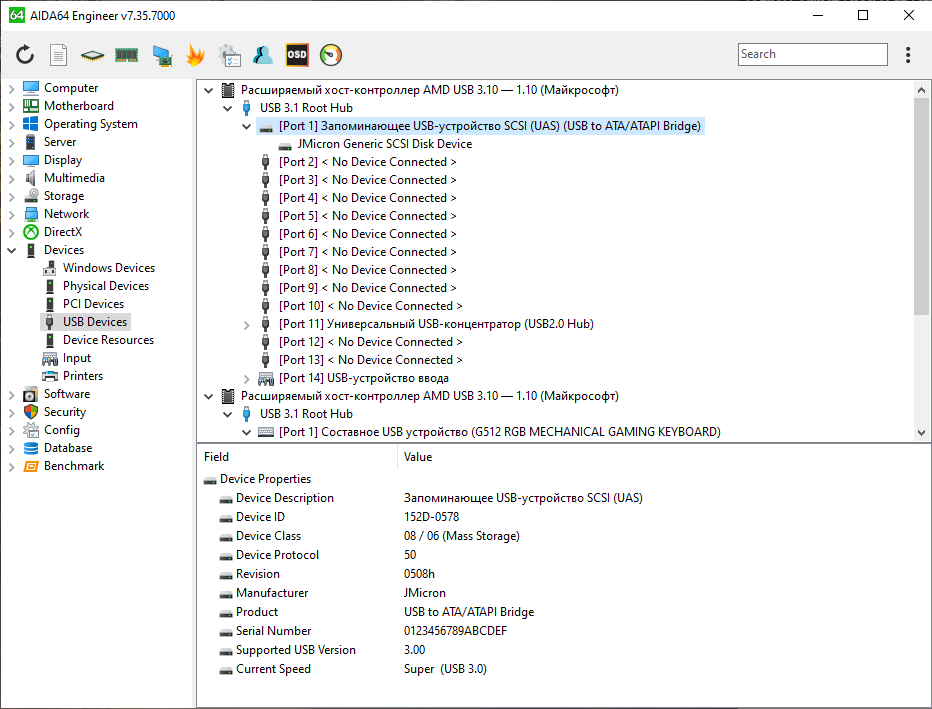
Task: Expand the Storage tree node
Action: 11,196
